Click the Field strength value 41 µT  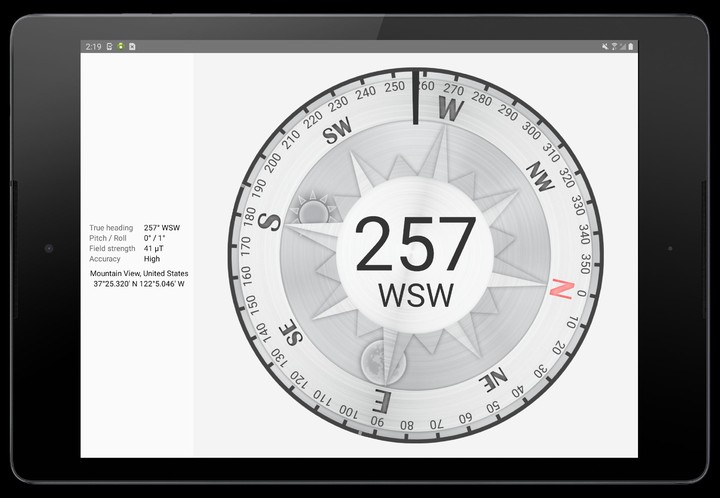pyautogui.click(x=154, y=248)
